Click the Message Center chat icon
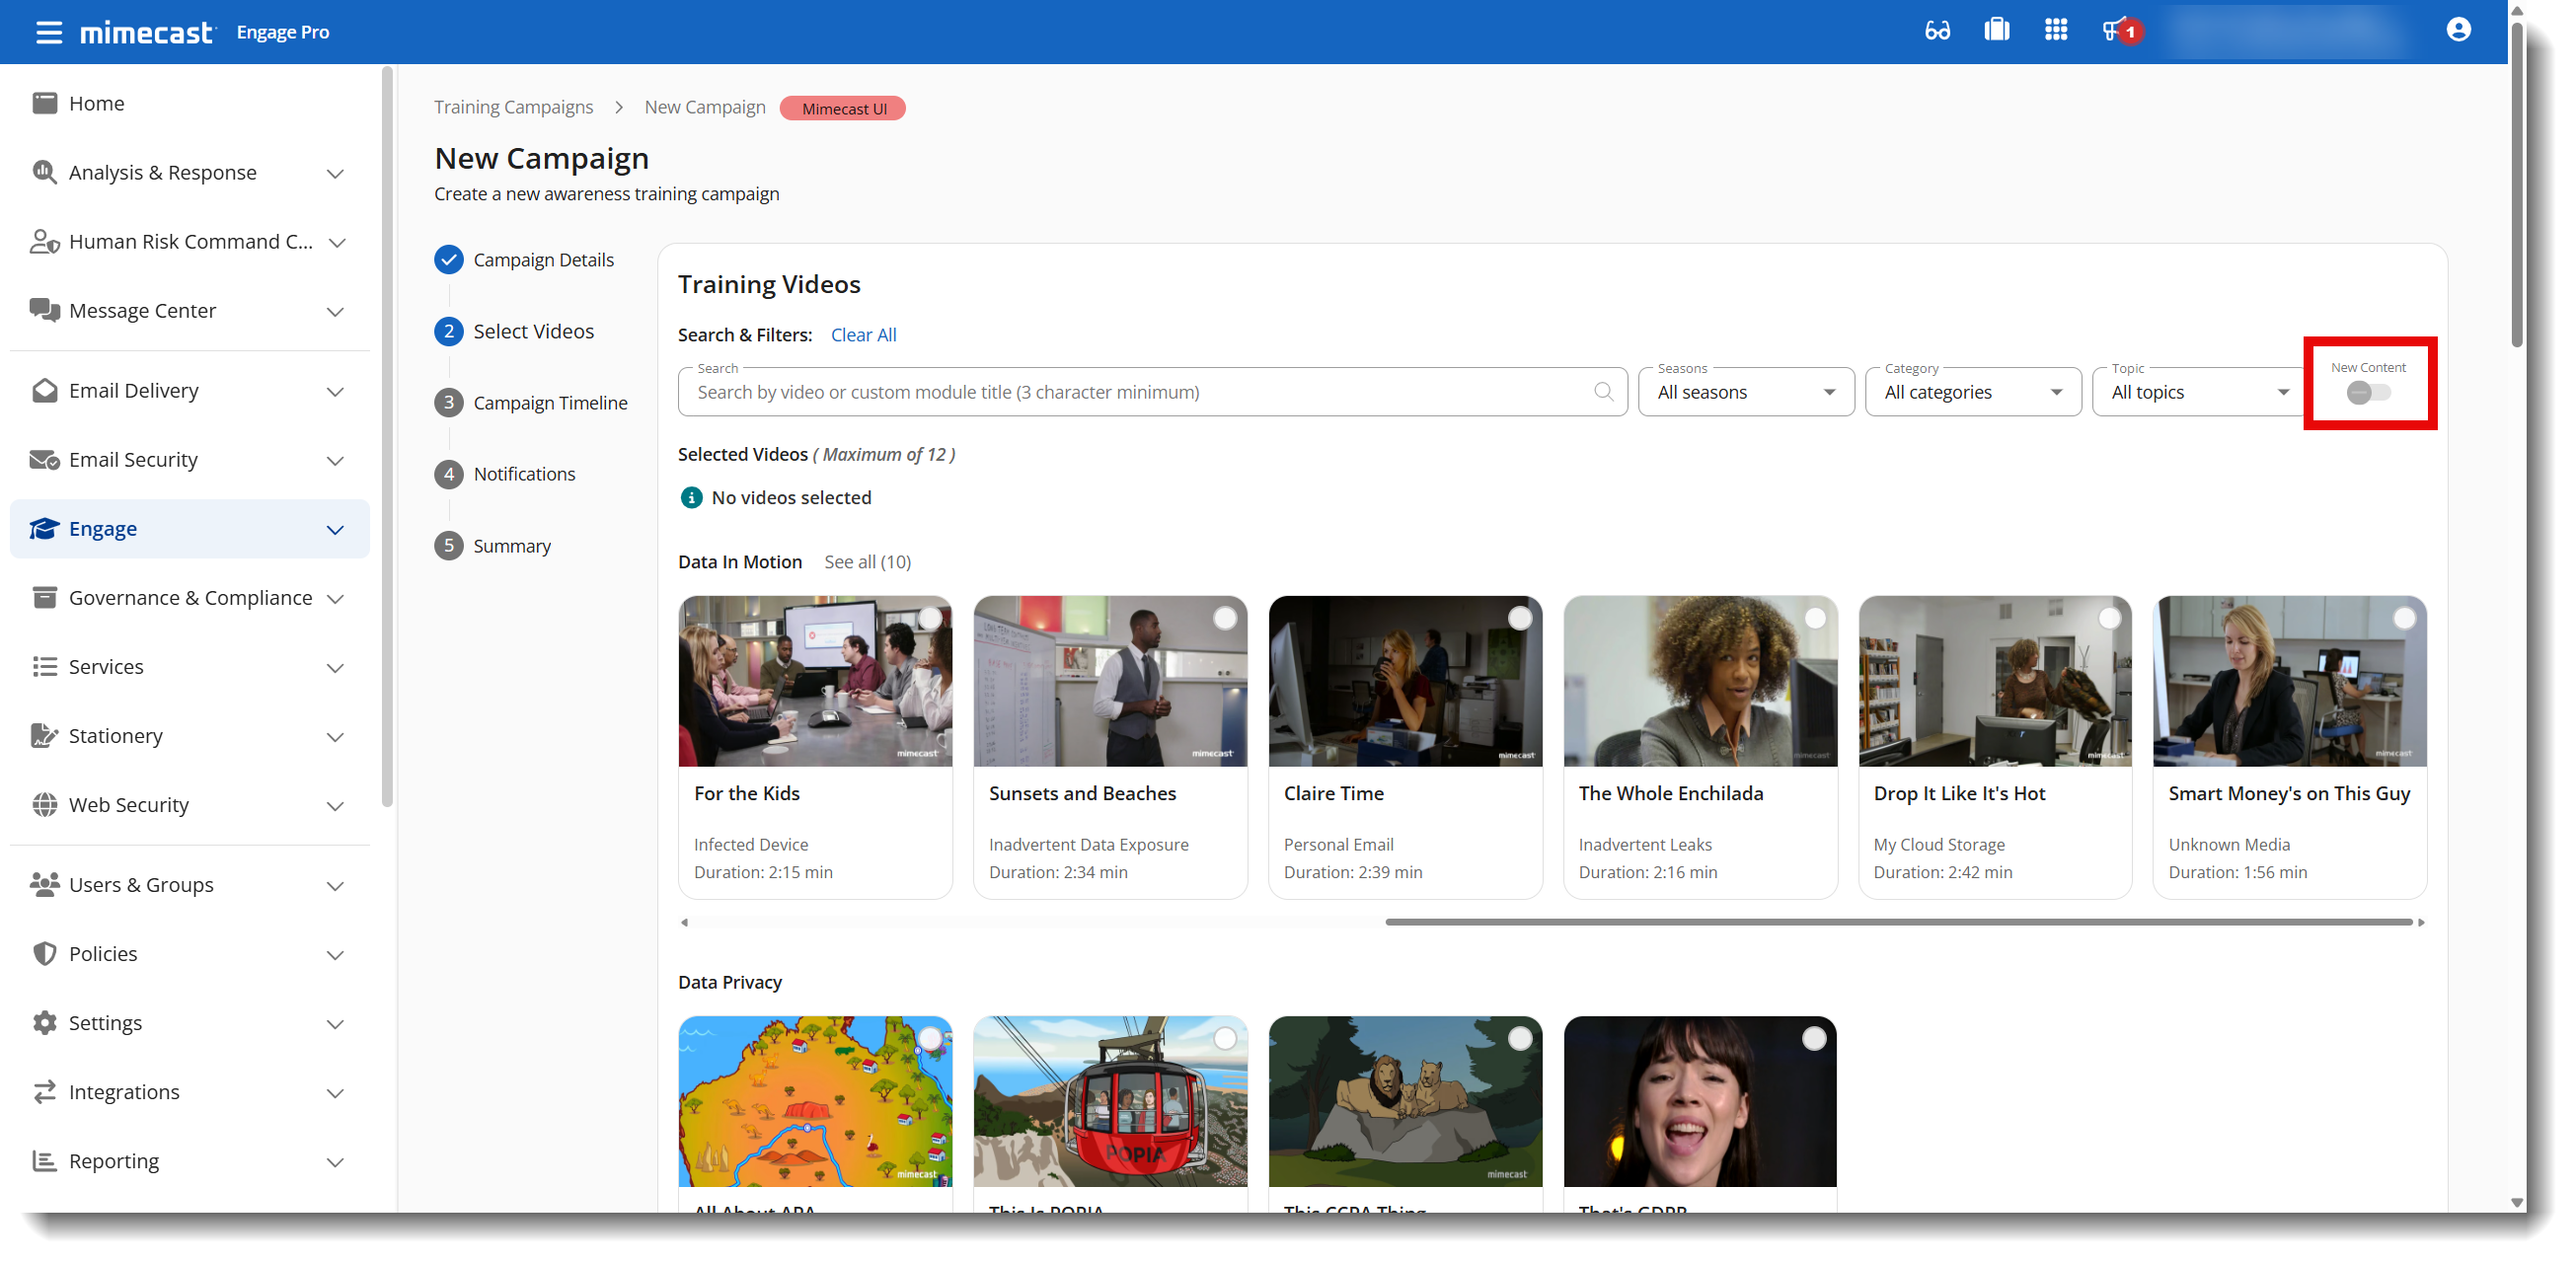 pyautogui.click(x=44, y=310)
